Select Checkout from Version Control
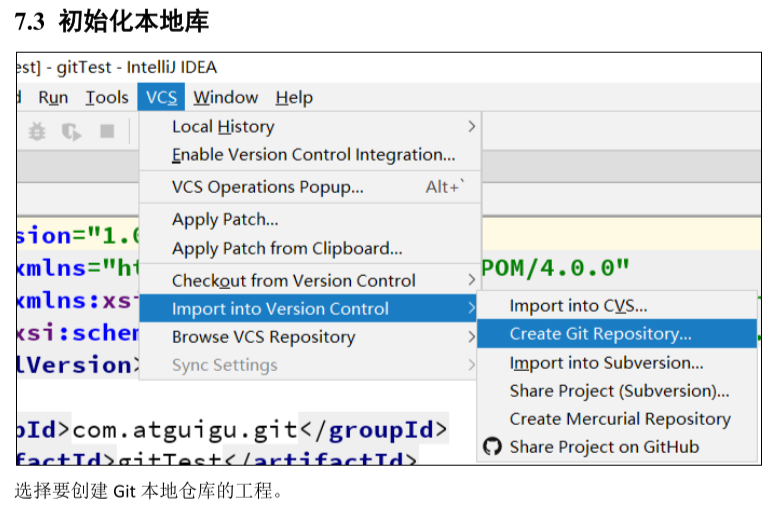The image size is (780, 519). point(310,281)
